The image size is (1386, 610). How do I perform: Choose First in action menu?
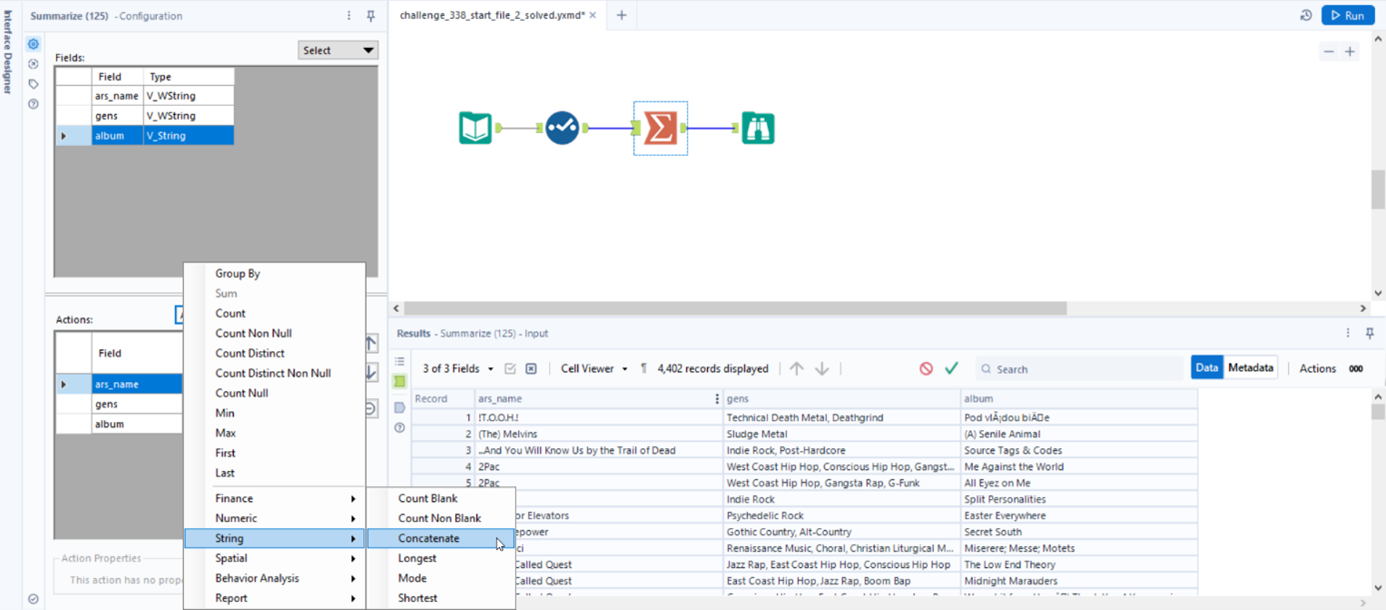pyautogui.click(x=275, y=453)
